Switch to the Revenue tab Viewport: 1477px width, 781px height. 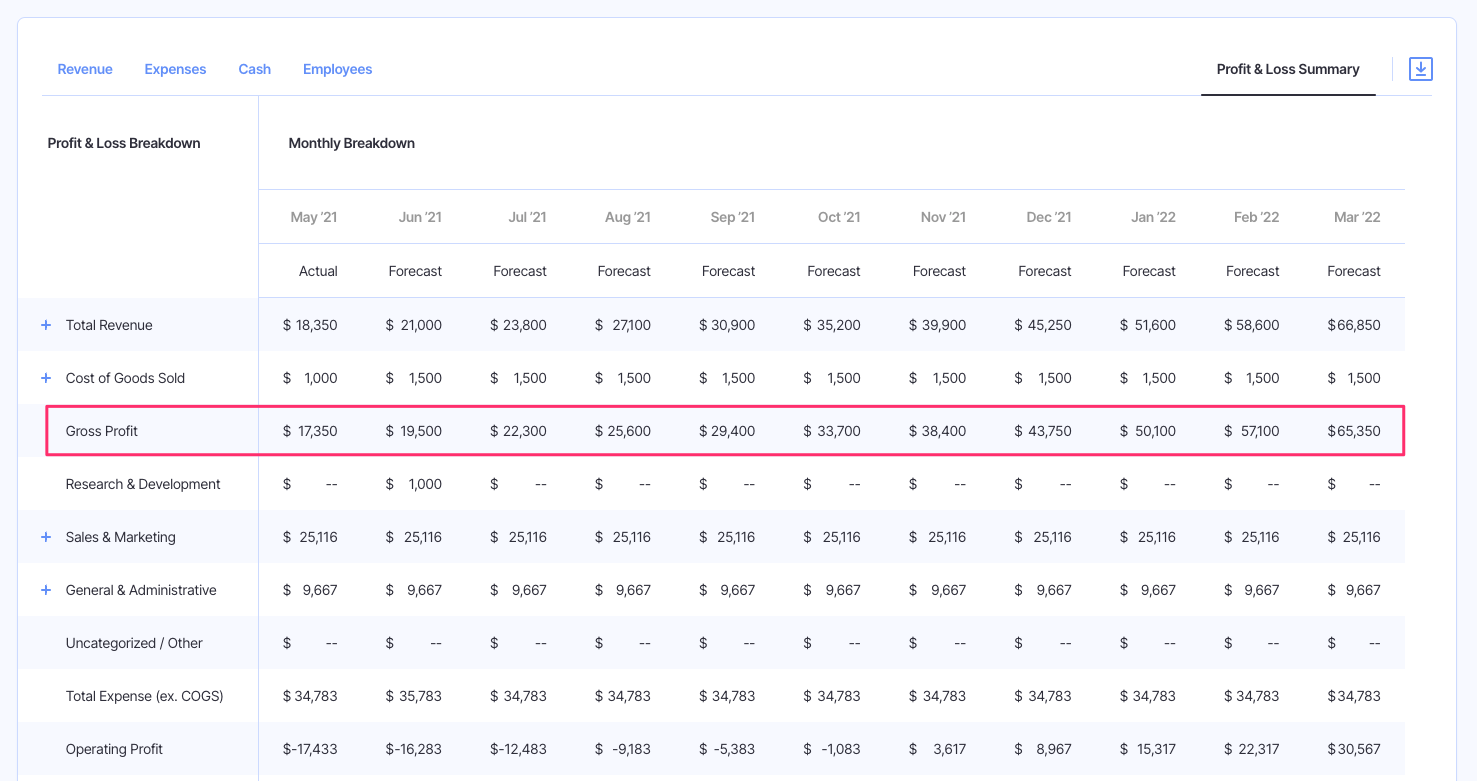click(x=85, y=69)
